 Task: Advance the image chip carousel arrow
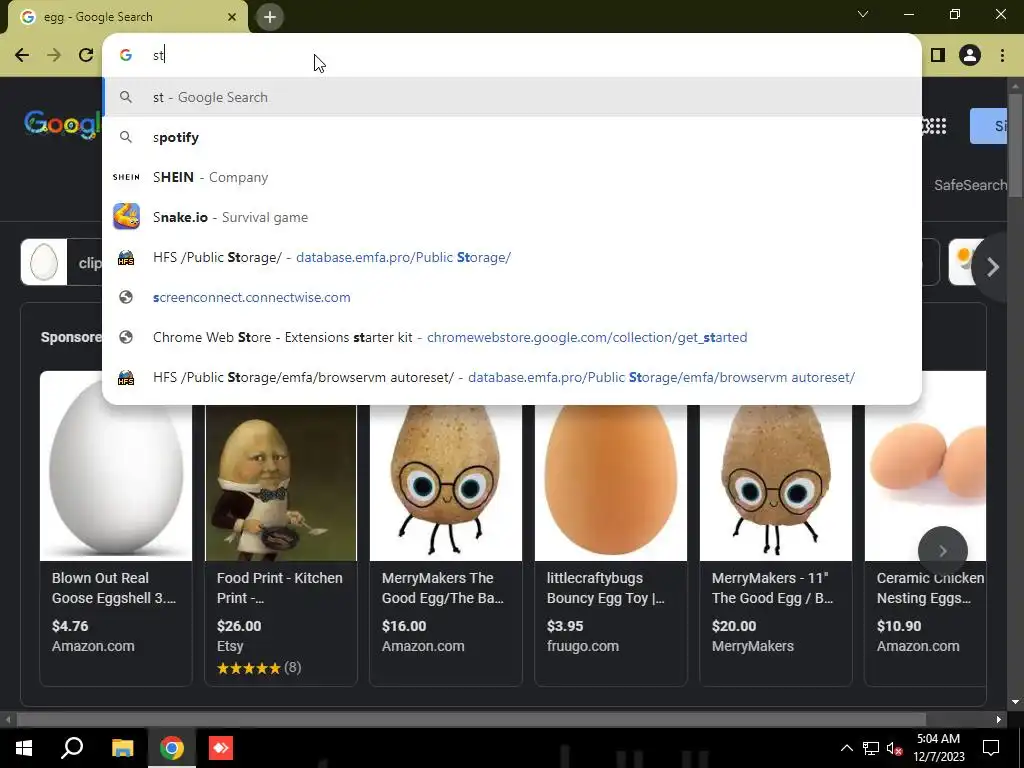[x=993, y=266]
